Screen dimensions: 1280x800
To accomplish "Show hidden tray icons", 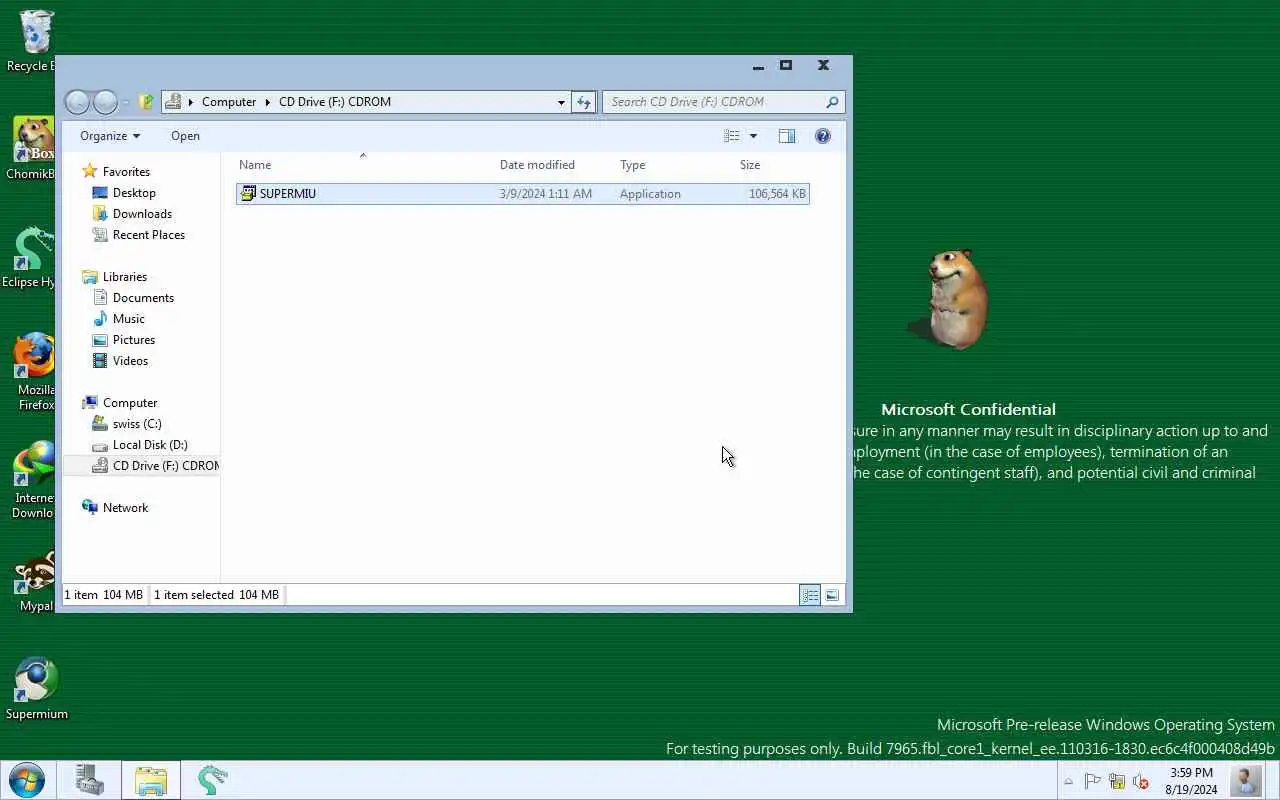I will coord(1069,782).
